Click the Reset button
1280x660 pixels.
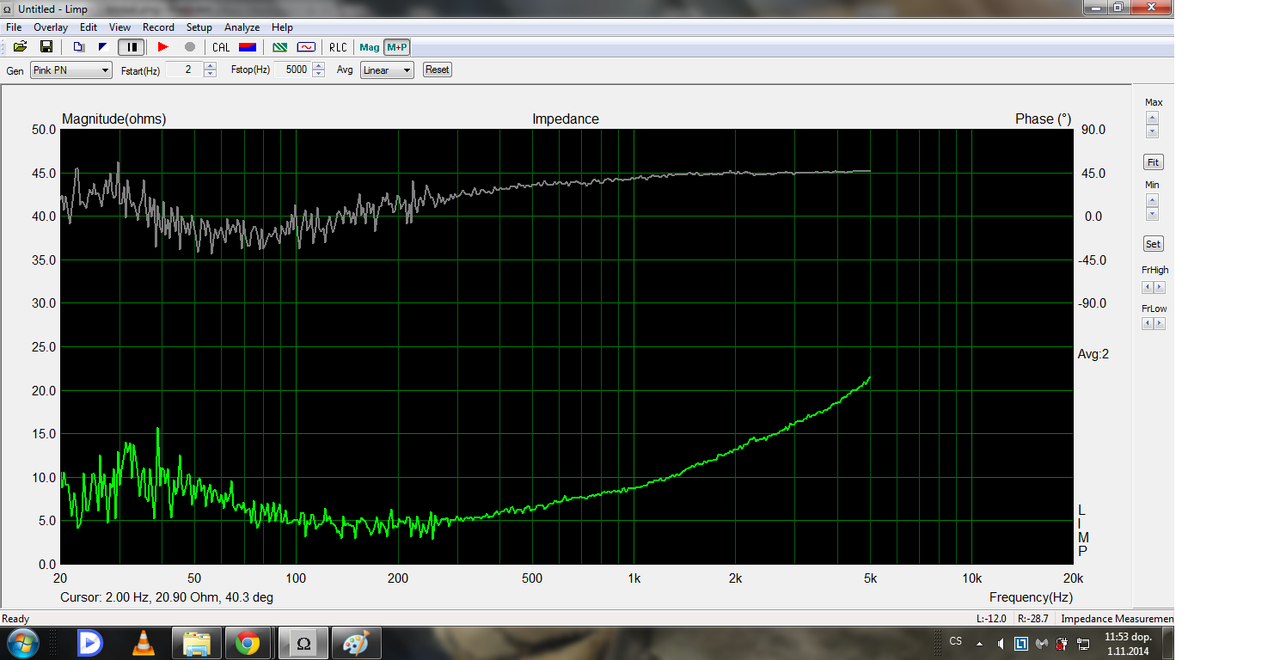437,70
